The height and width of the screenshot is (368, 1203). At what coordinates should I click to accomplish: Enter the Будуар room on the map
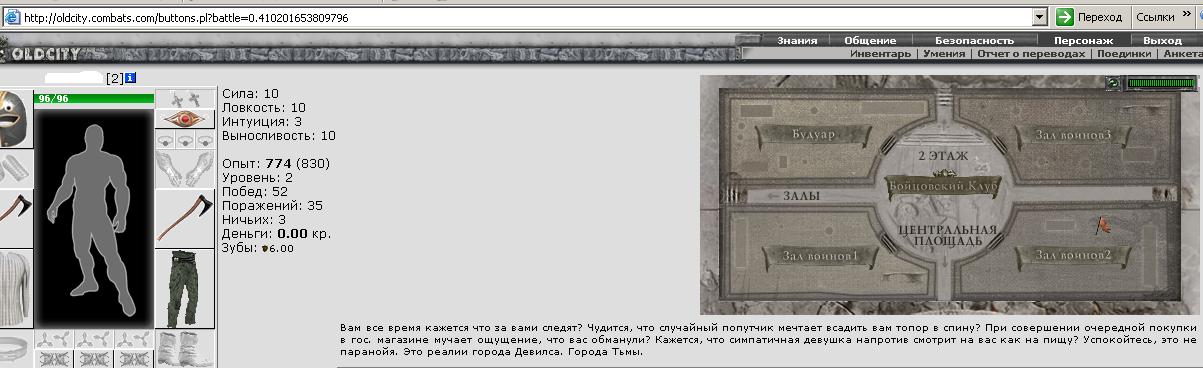(811, 134)
